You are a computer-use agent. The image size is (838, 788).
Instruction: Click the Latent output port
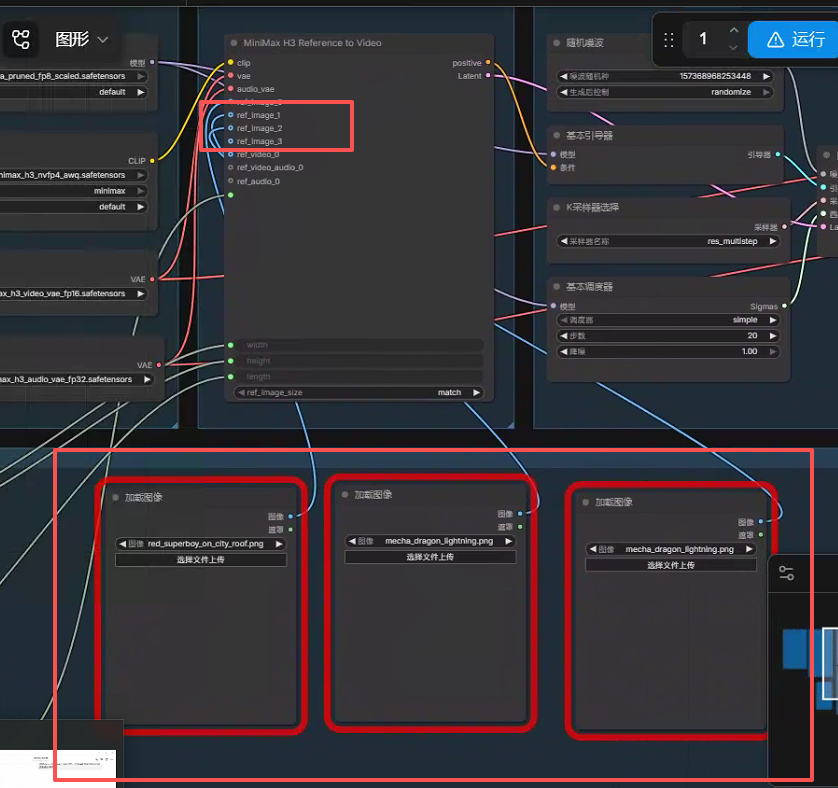pos(488,76)
